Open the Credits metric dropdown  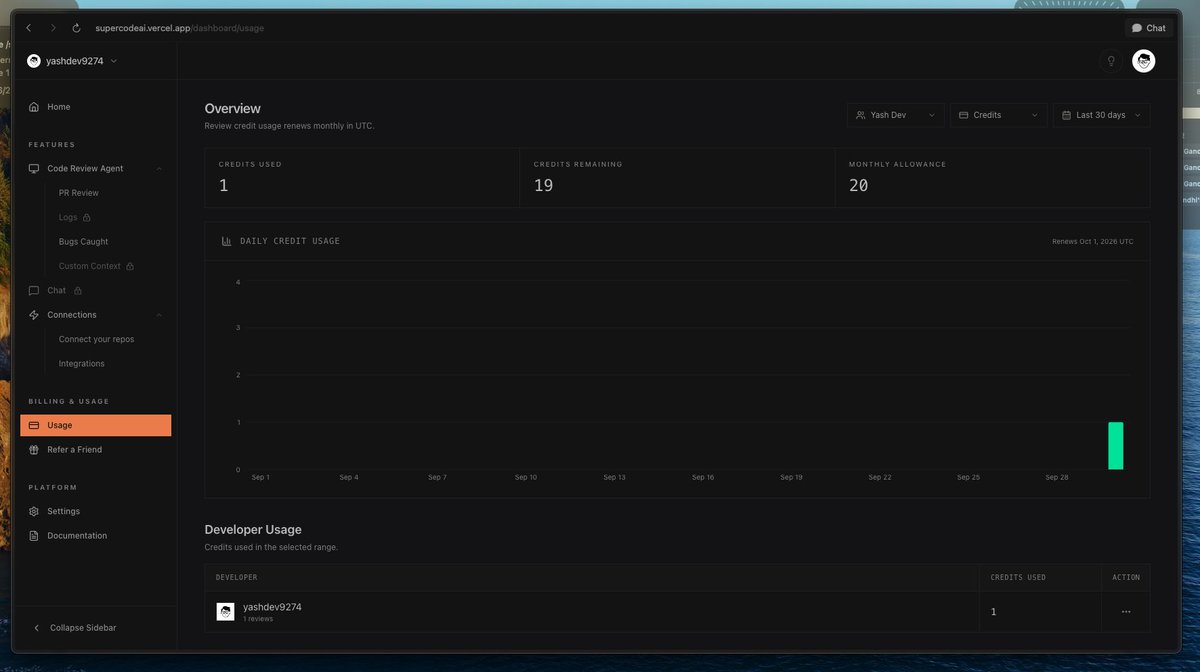tap(998, 115)
